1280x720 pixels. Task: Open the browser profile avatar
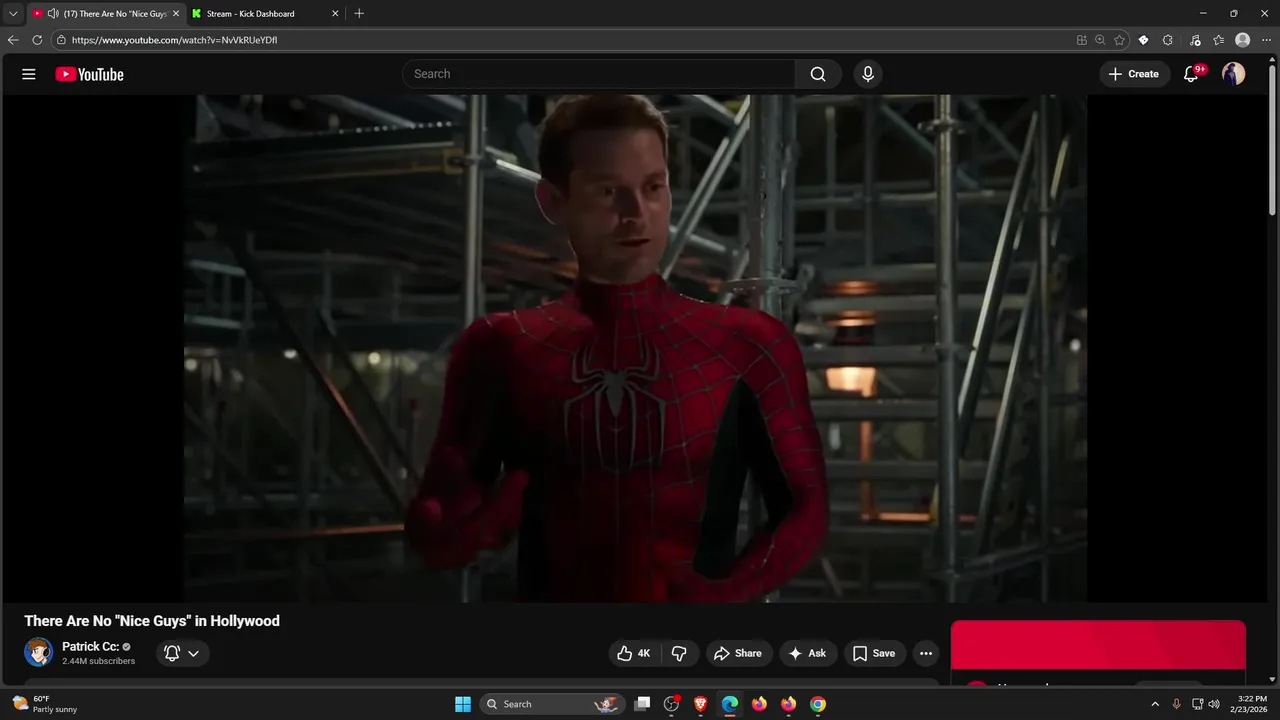[x=1243, y=40]
